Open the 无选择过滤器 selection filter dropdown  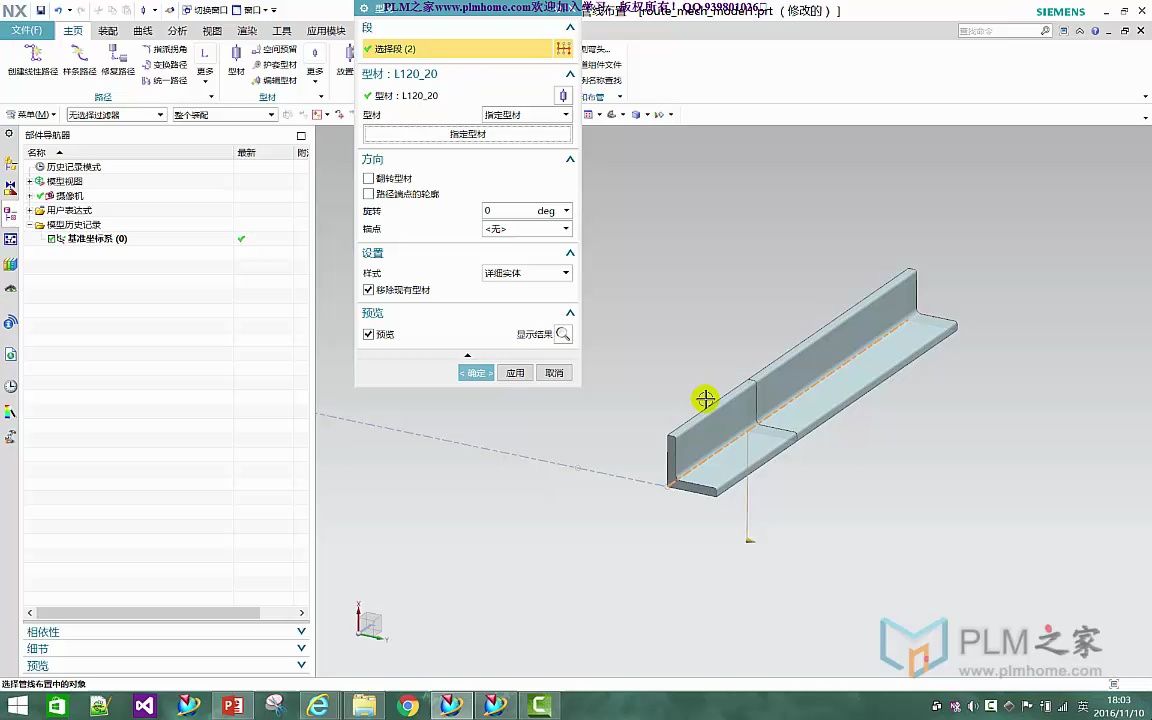tap(116, 115)
